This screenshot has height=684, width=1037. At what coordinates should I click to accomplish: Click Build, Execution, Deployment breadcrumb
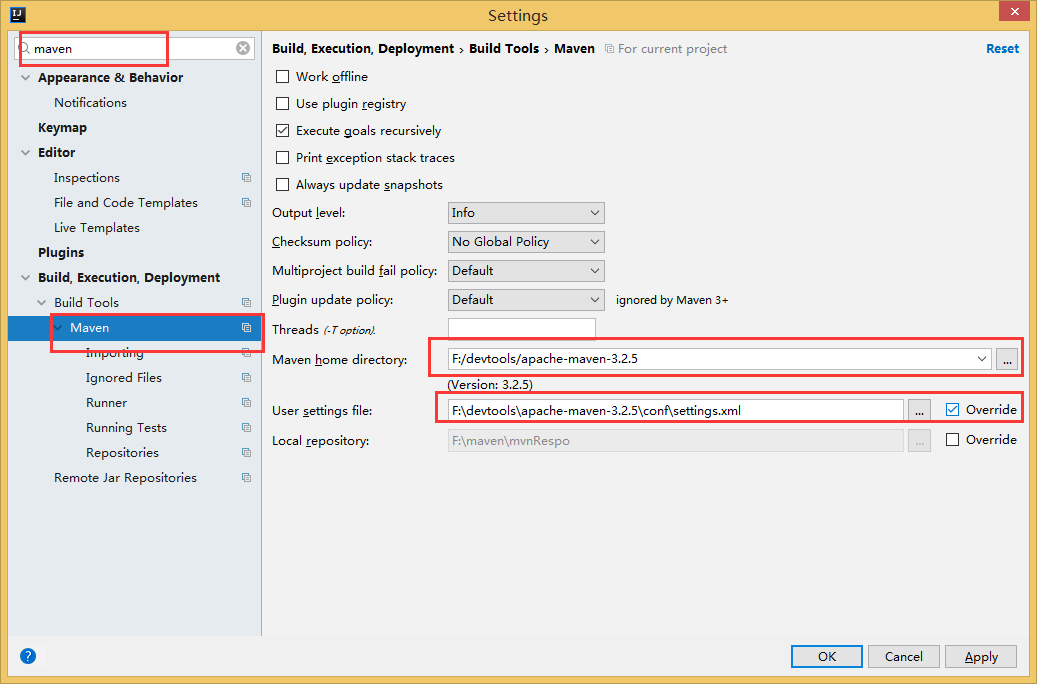point(363,49)
